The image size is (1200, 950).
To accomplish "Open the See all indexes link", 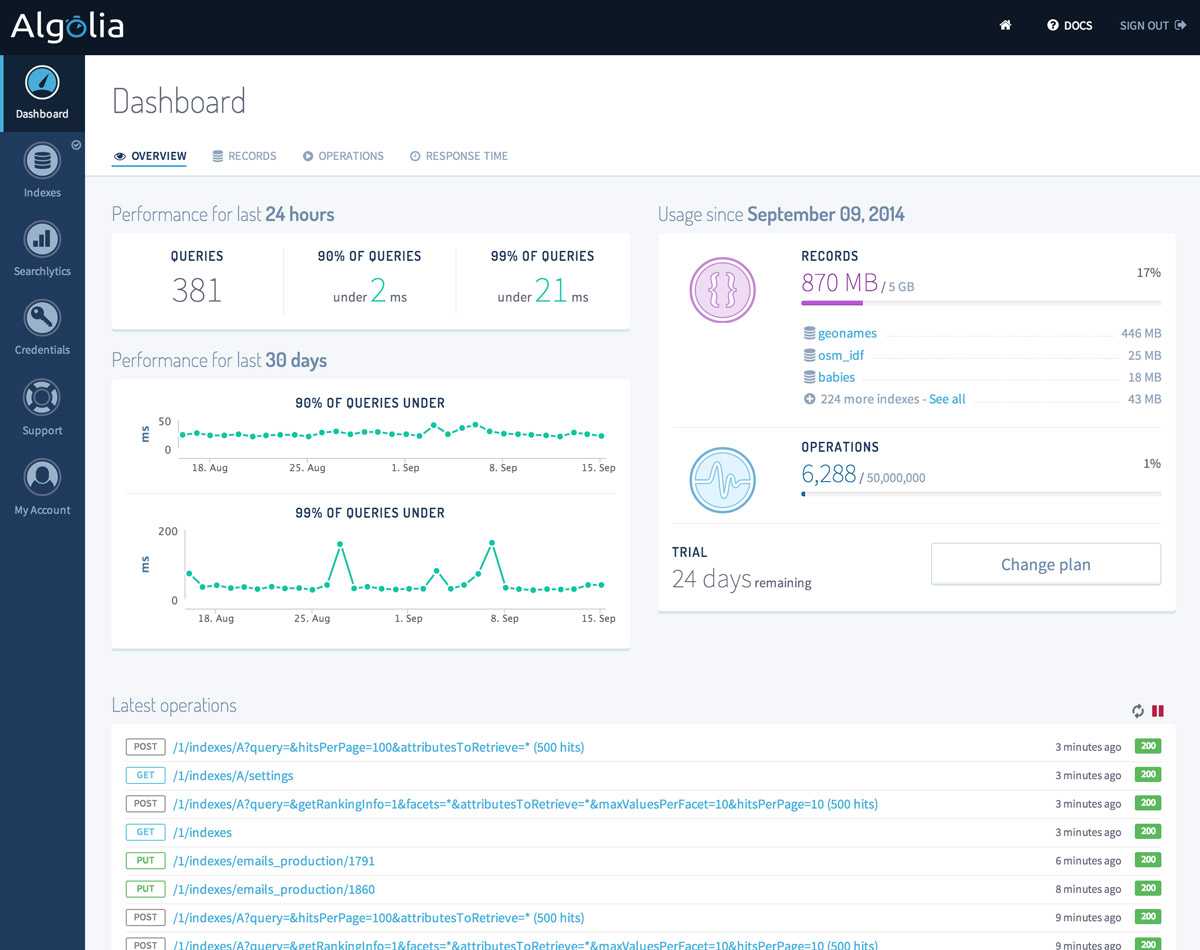I will click(x=947, y=399).
